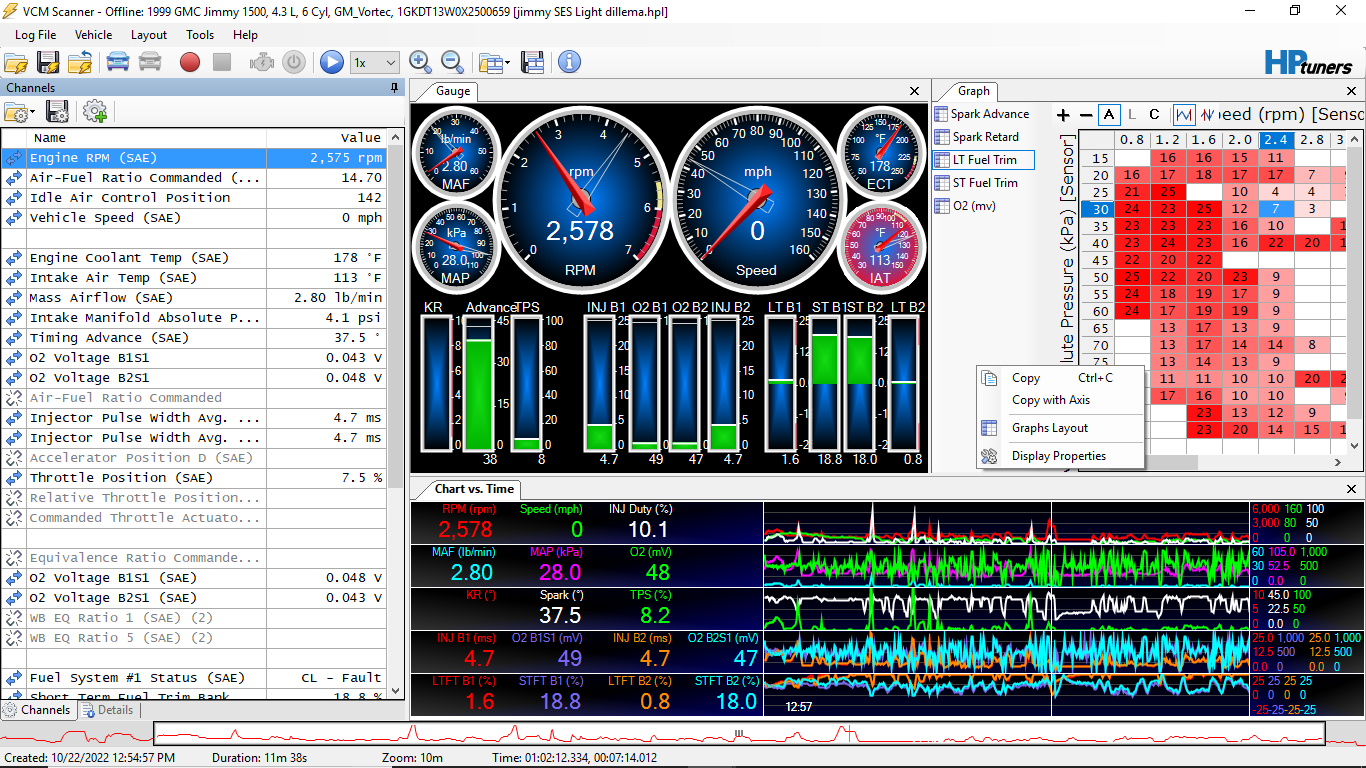1366x768 pixels.
Task: Expand the Open Channel Config dropdown arrow
Action: [x=33, y=112]
